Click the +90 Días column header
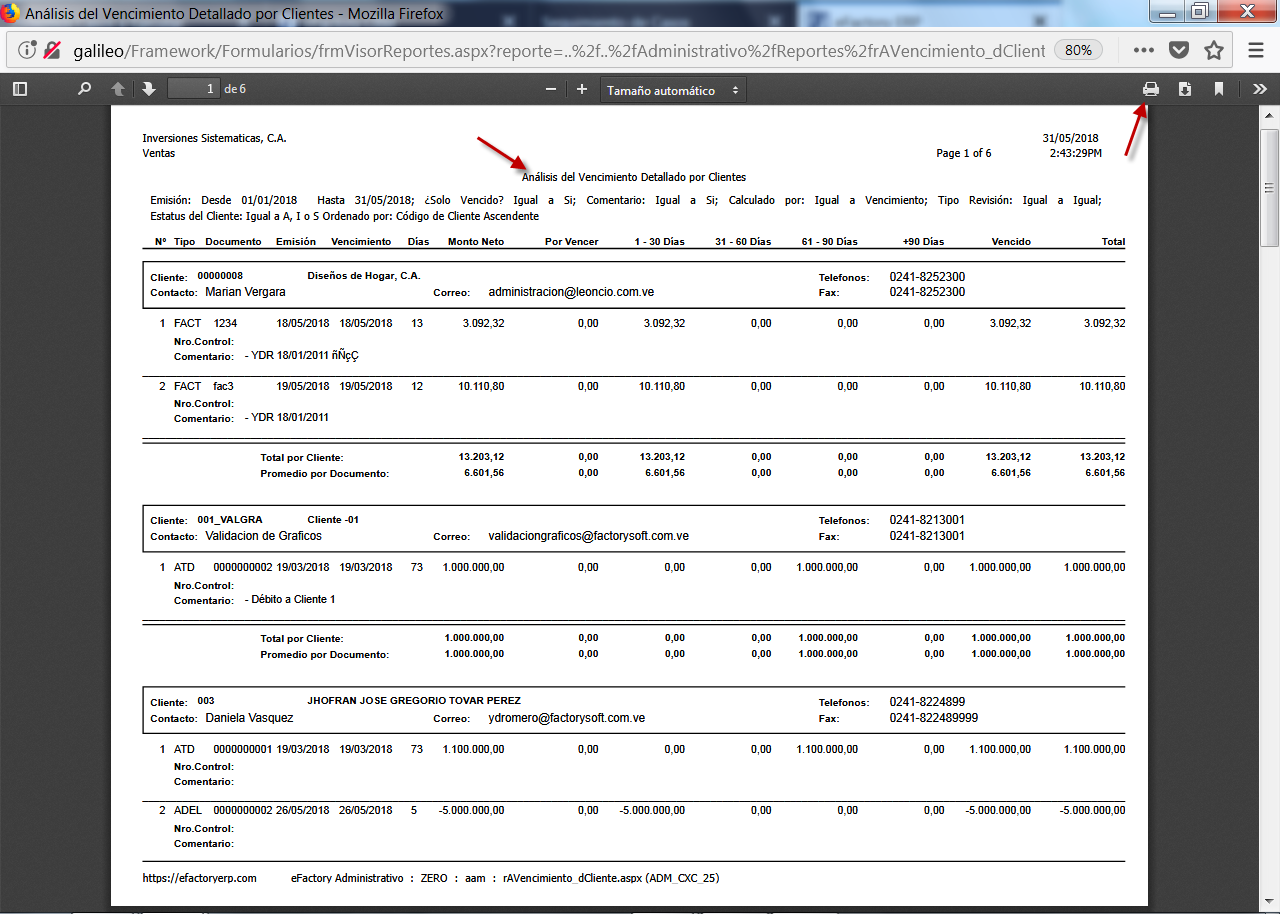The height and width of the screenshot is (914, 1280). click(x=923, y=242)
